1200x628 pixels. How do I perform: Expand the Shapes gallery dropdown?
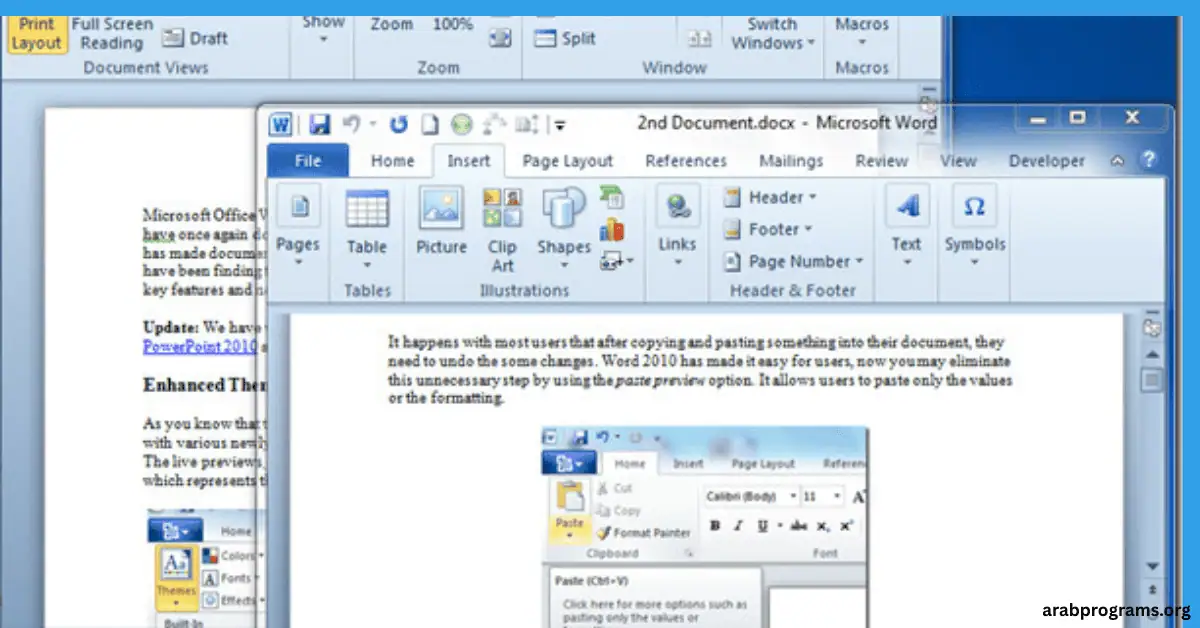tap(564, 265)
